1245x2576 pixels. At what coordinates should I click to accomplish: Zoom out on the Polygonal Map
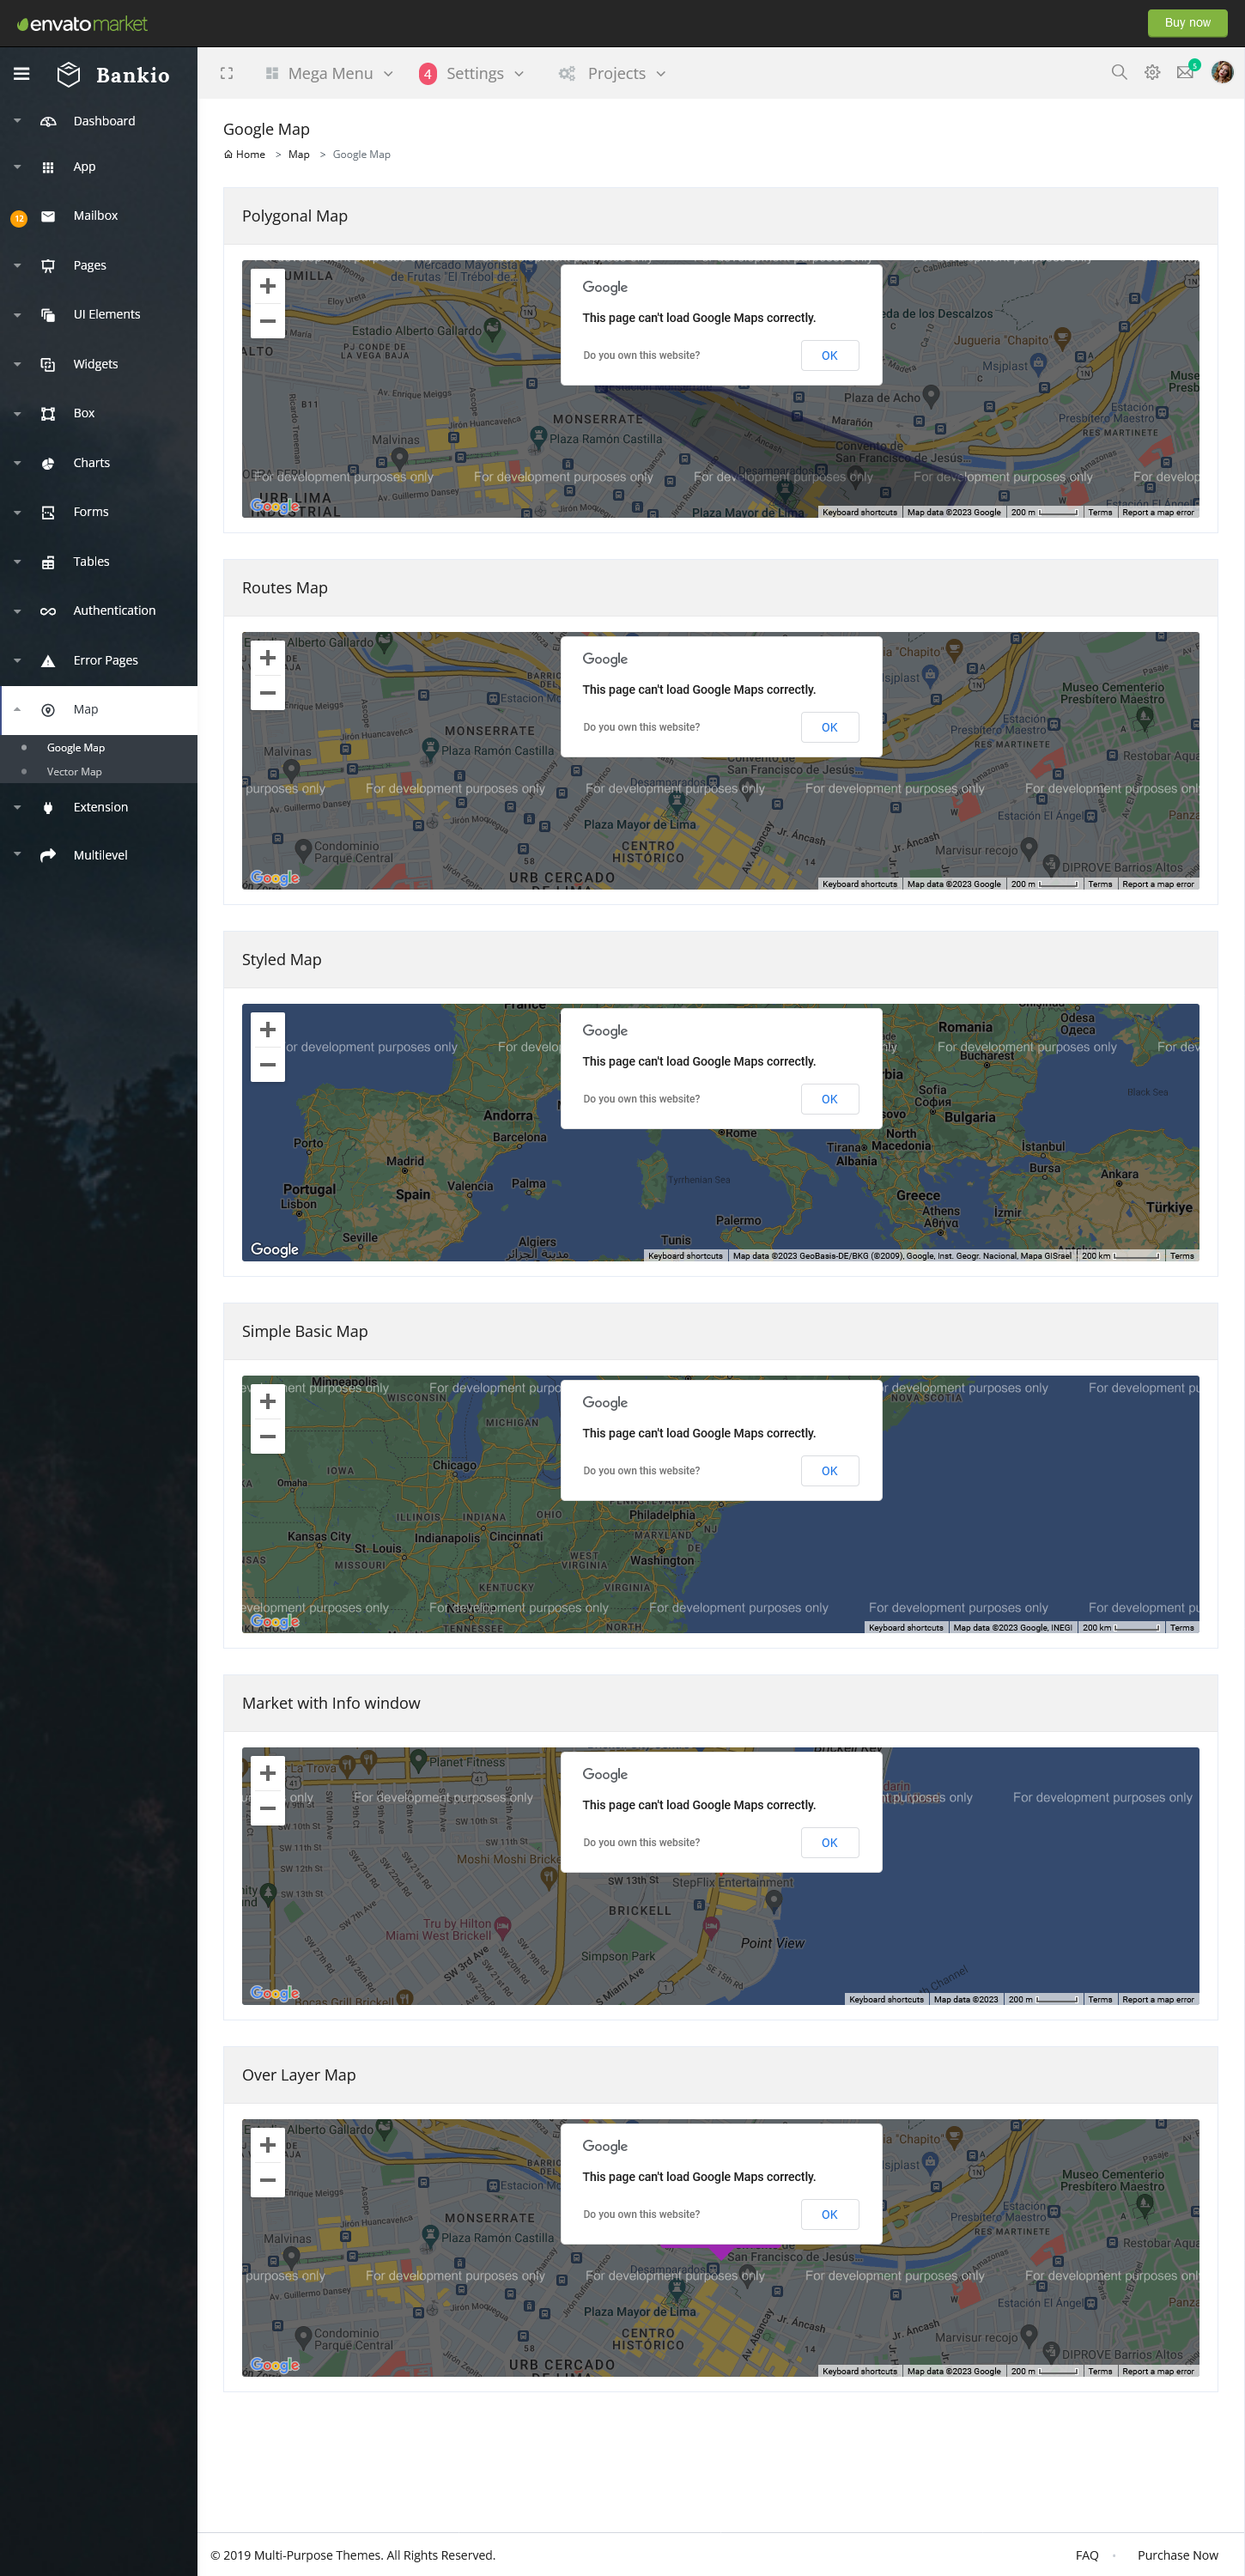[267, 321]
